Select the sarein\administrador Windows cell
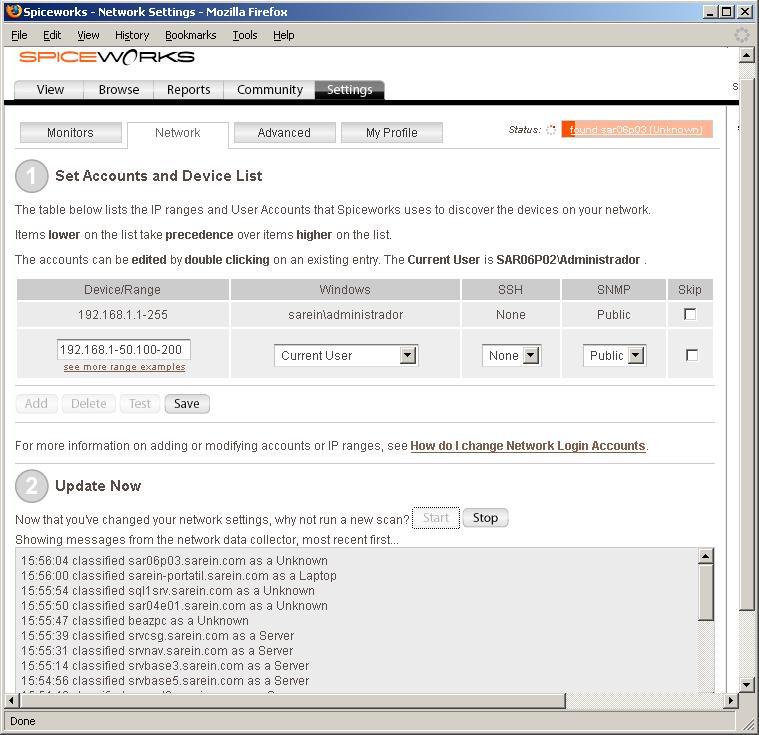759x735 pixels. pyautogui.click(x=345, y=315)
